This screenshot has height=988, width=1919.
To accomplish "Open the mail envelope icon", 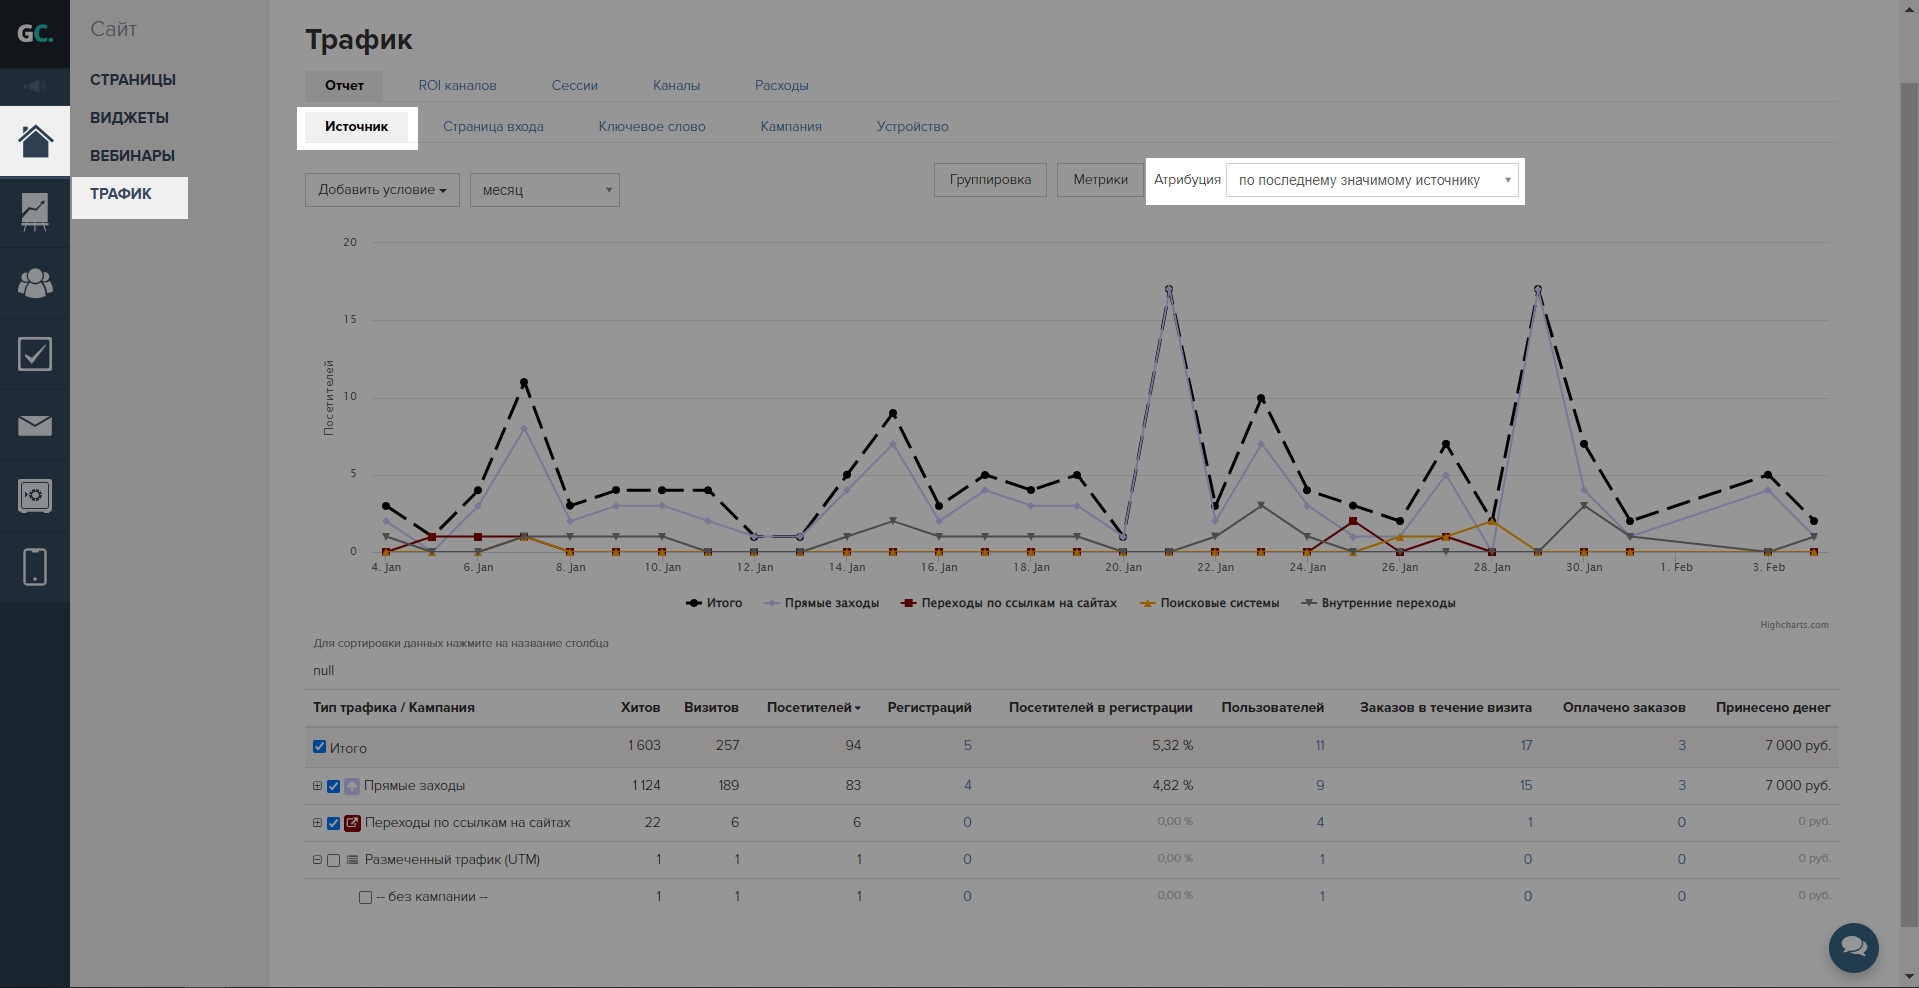I will 35,426.
